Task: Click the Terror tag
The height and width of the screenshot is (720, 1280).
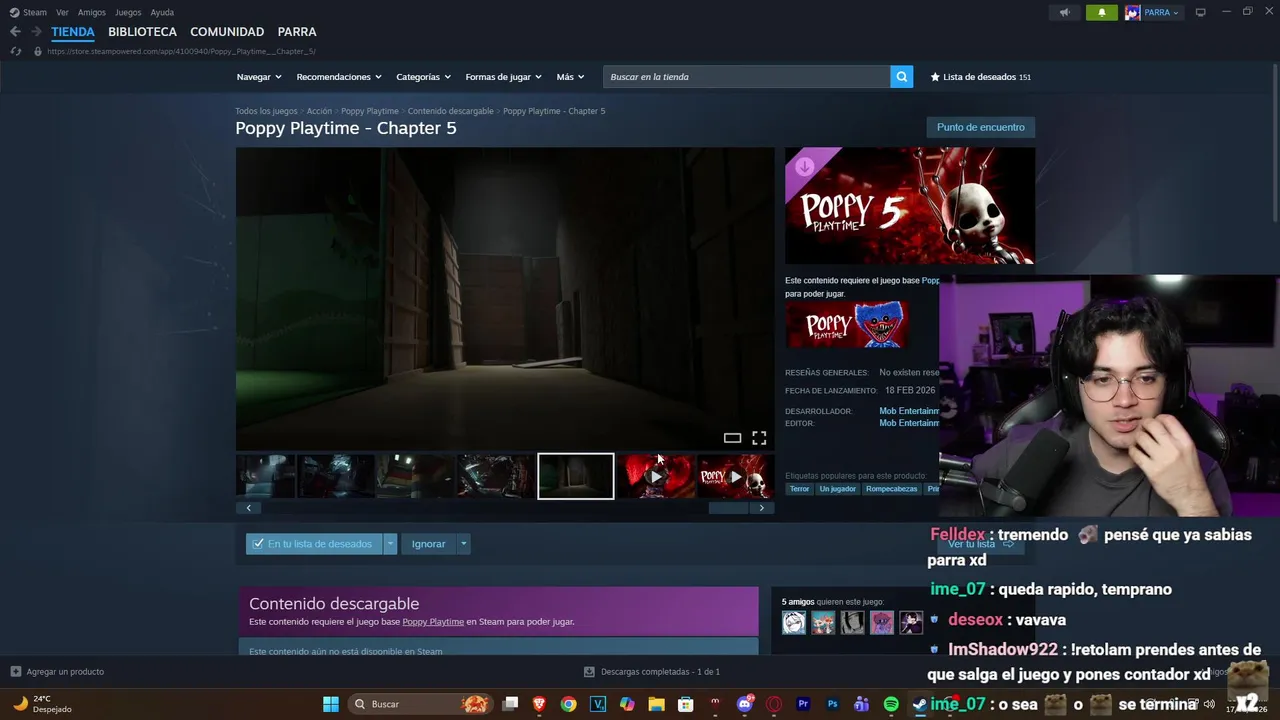Action: 799,489
